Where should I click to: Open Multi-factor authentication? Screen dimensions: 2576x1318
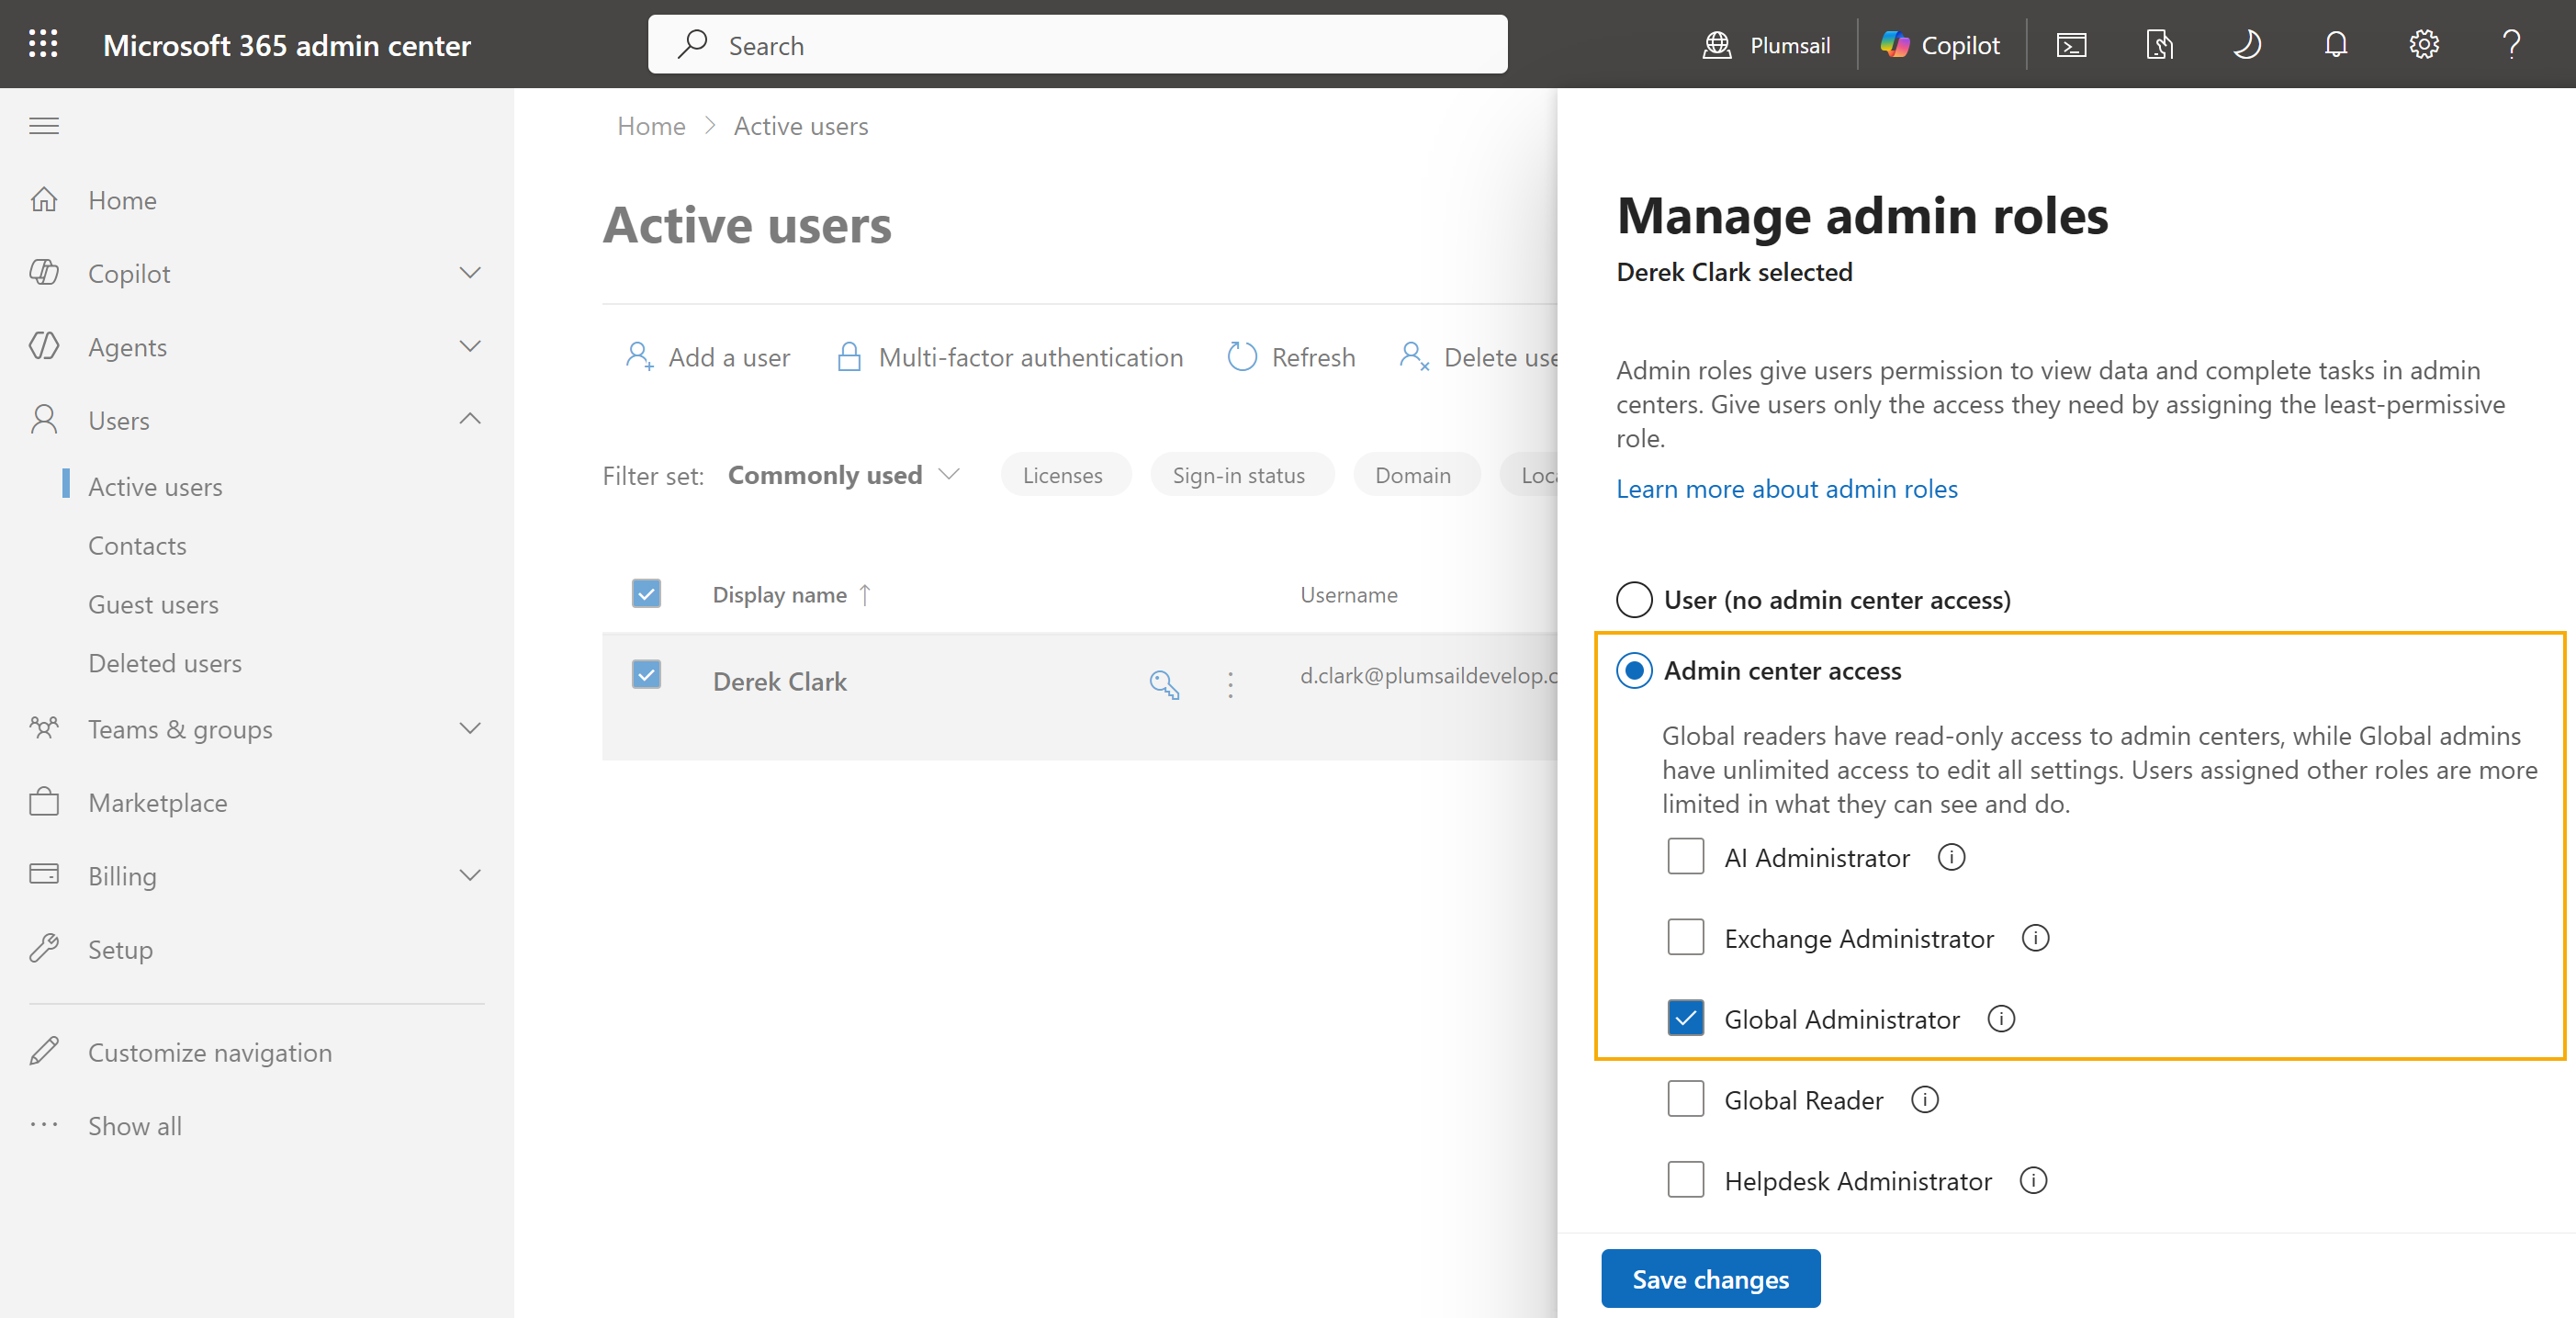[x=1009, y=357]
